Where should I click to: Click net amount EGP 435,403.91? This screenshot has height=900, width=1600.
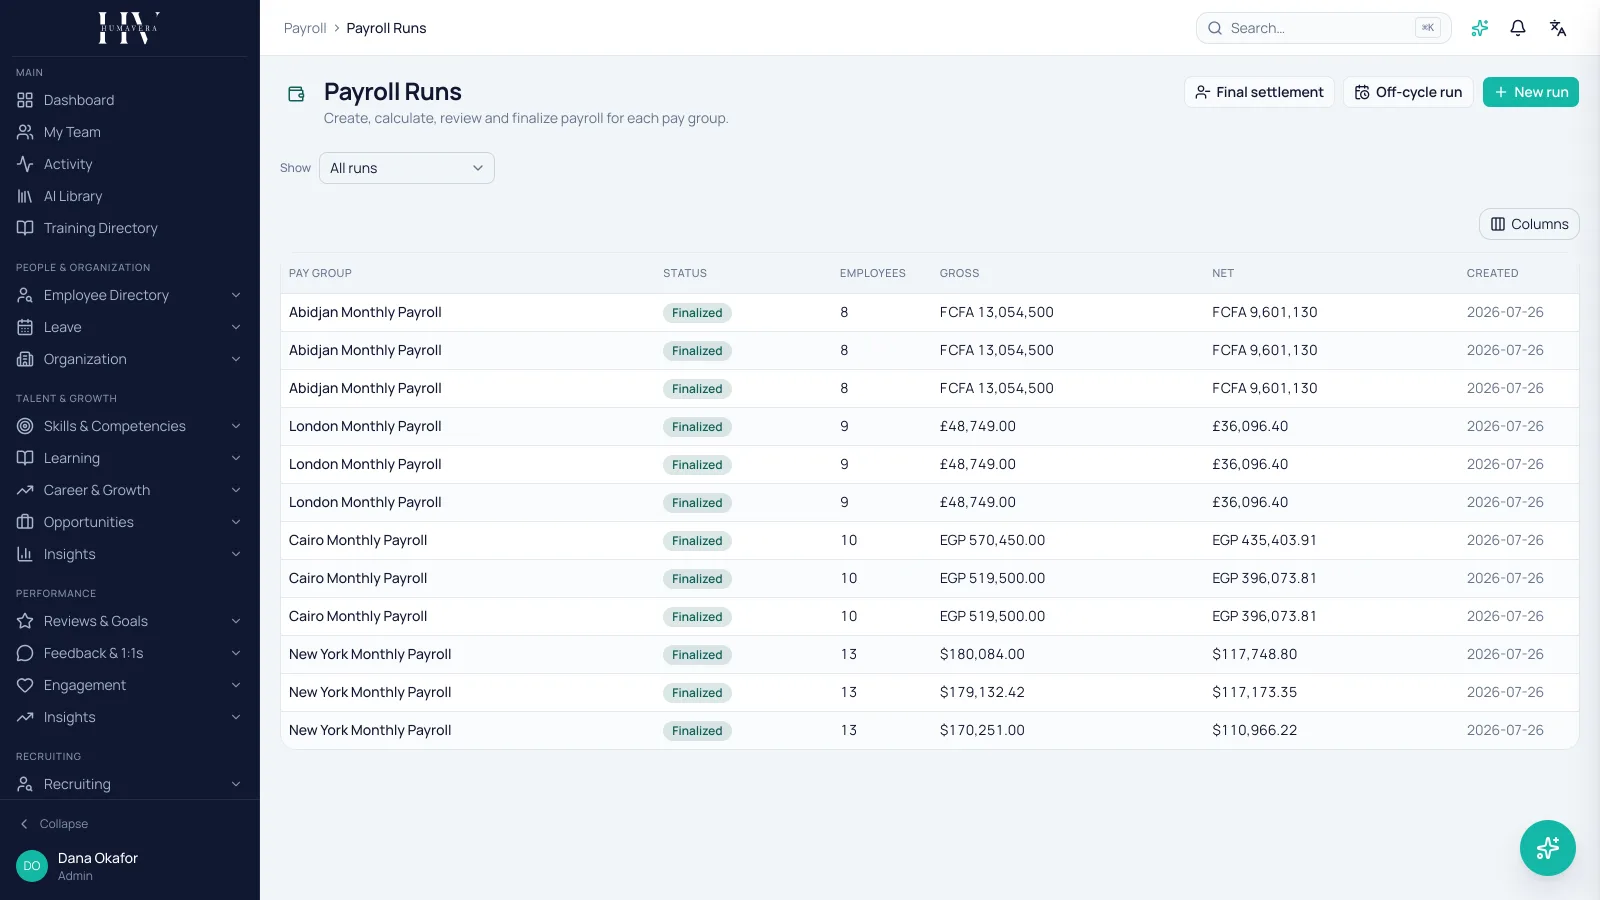point(1264,540)
